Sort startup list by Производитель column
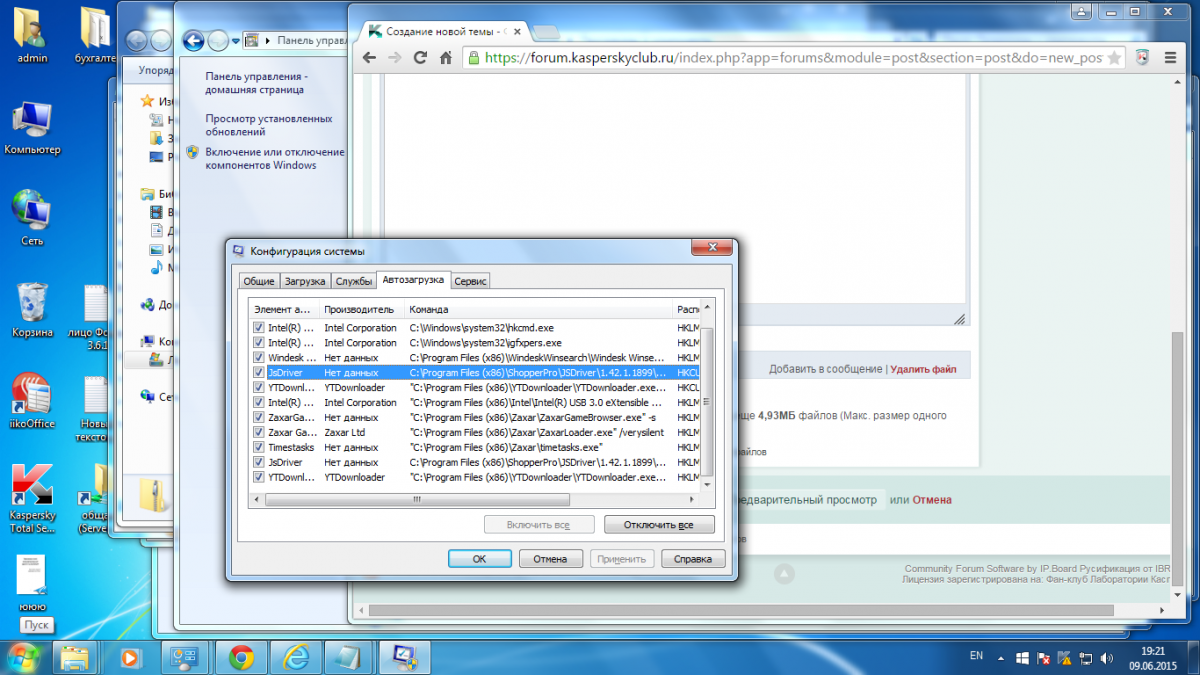 point(362,309)
